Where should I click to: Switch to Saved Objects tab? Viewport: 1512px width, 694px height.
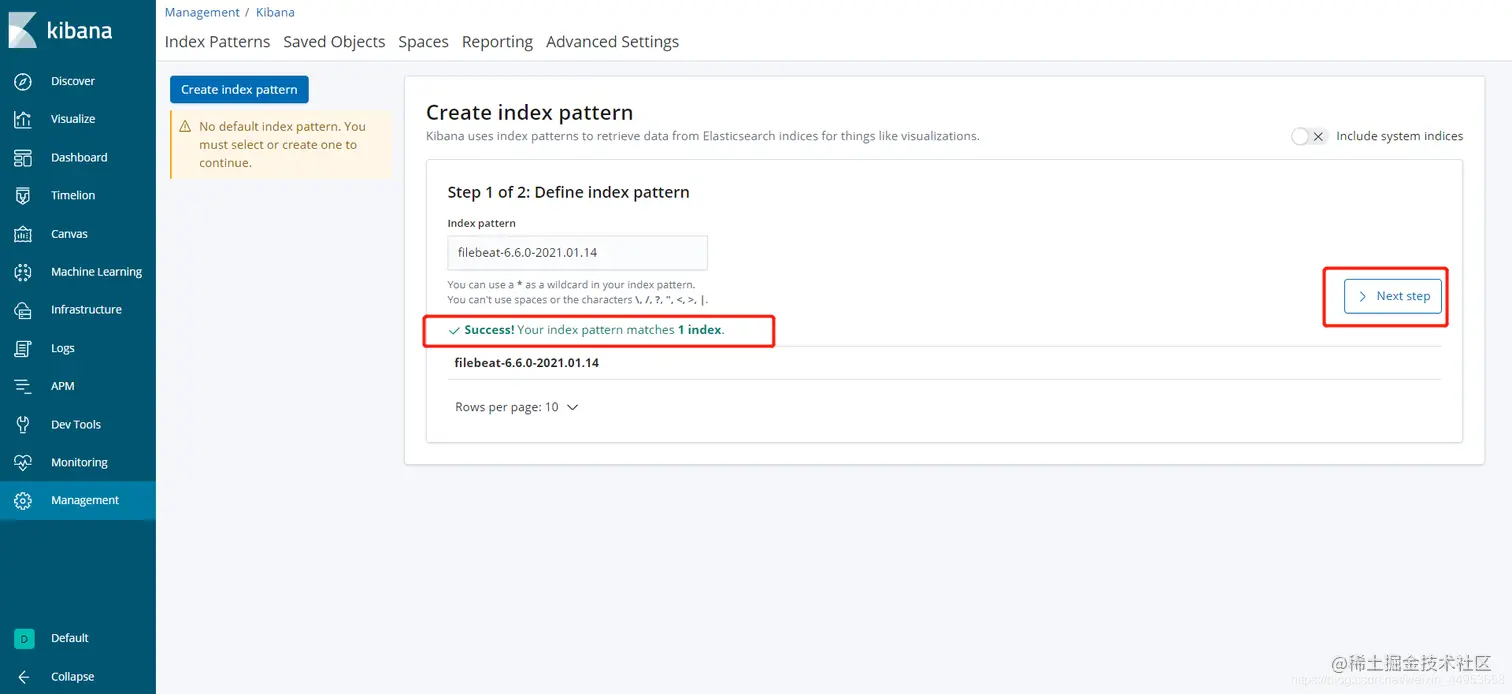[x=334, y=42]
